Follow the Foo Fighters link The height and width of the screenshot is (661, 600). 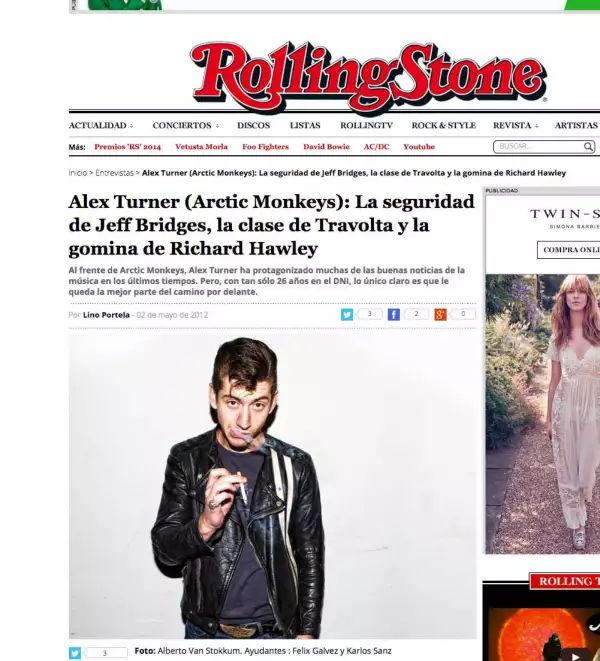pyautogui.click(x=265, y=147)
